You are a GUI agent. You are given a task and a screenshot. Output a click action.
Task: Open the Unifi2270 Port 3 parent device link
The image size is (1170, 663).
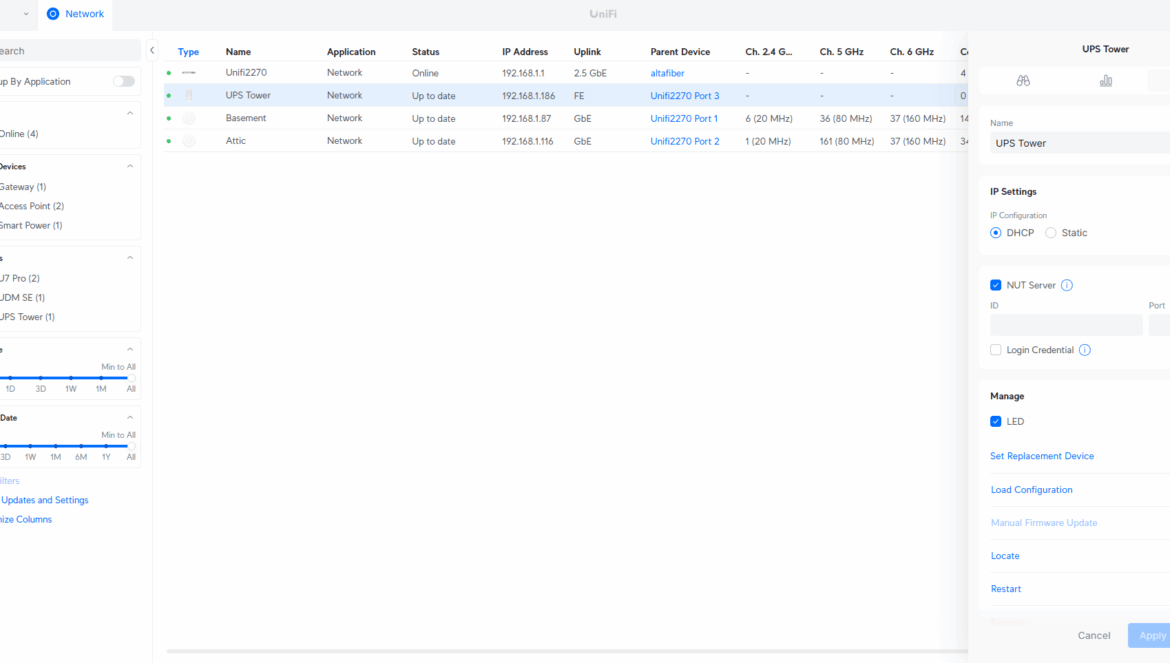[x=684, y=96]
